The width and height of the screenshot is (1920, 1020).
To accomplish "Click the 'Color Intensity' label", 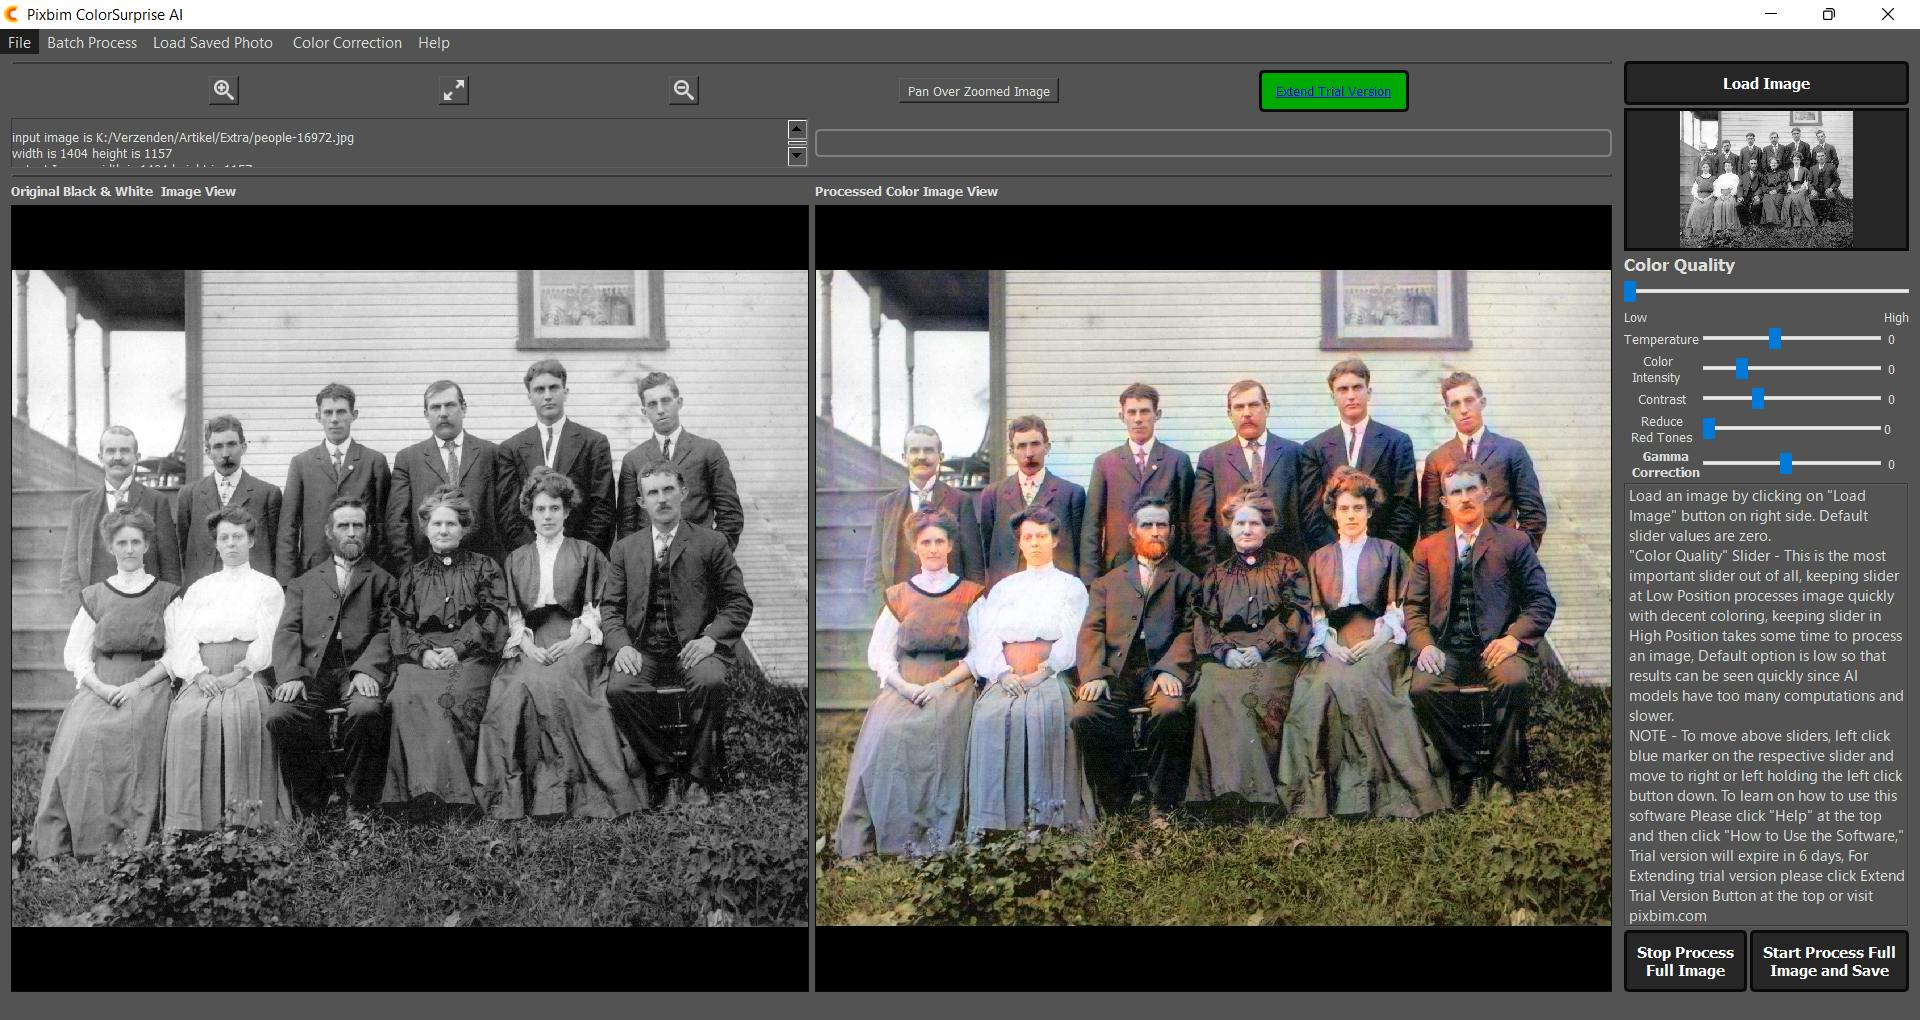I will (x=1656, y=370).
